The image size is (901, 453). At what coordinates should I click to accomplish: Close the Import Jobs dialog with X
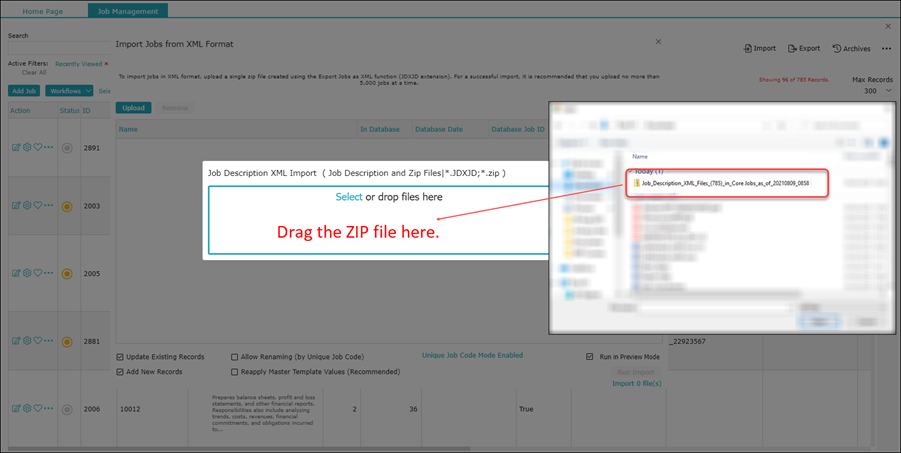(657, 42)
